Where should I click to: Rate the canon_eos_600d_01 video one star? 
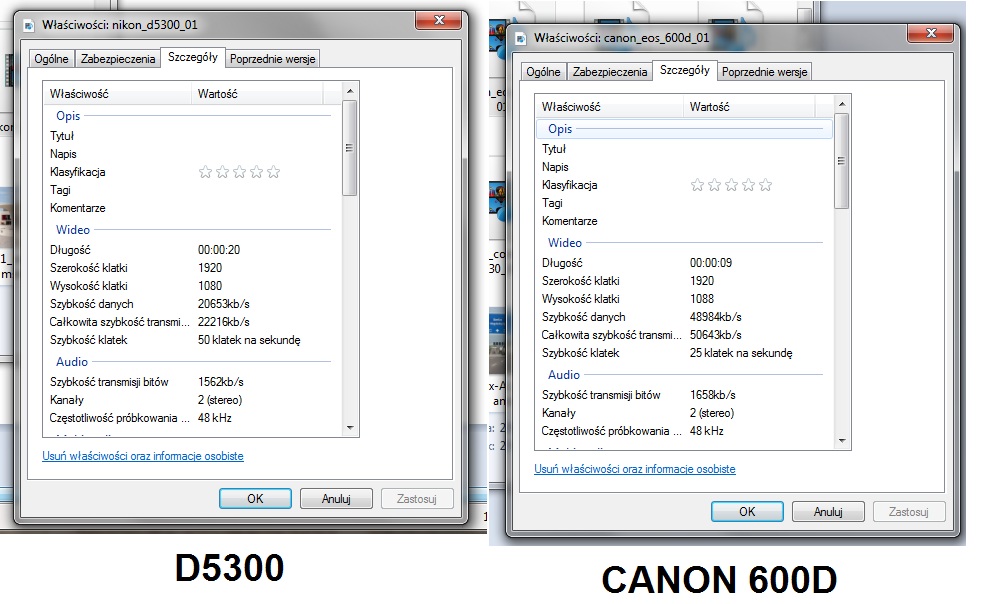[x=697, y=185]
